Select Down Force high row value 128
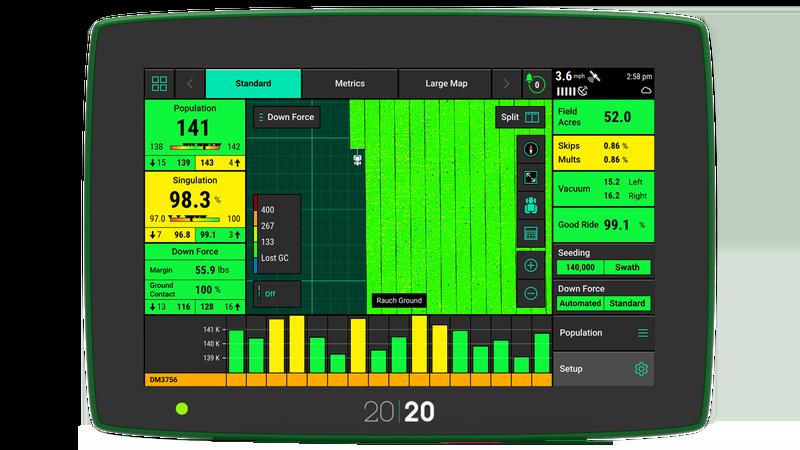Image resolution: width=800 pixels, height=450 pixels. [207, 307]
